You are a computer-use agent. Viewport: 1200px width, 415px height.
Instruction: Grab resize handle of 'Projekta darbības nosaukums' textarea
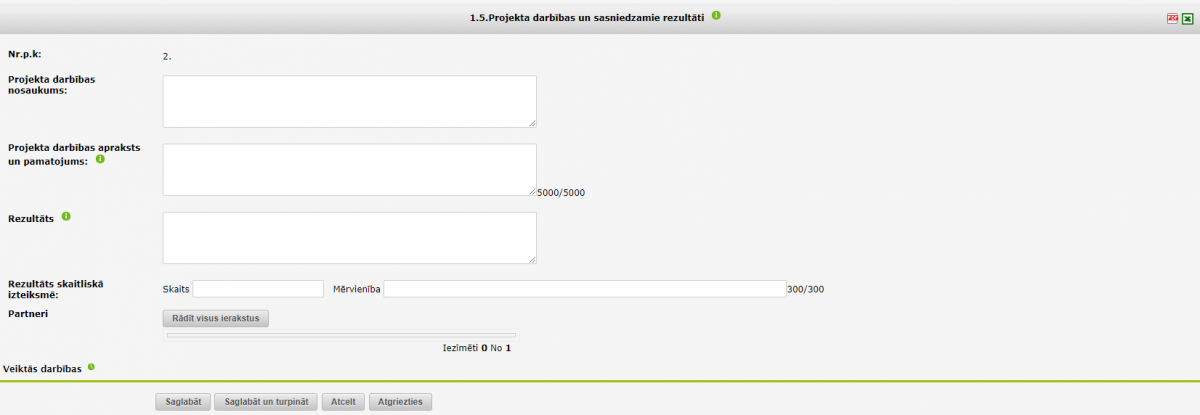tap(532, 123)
